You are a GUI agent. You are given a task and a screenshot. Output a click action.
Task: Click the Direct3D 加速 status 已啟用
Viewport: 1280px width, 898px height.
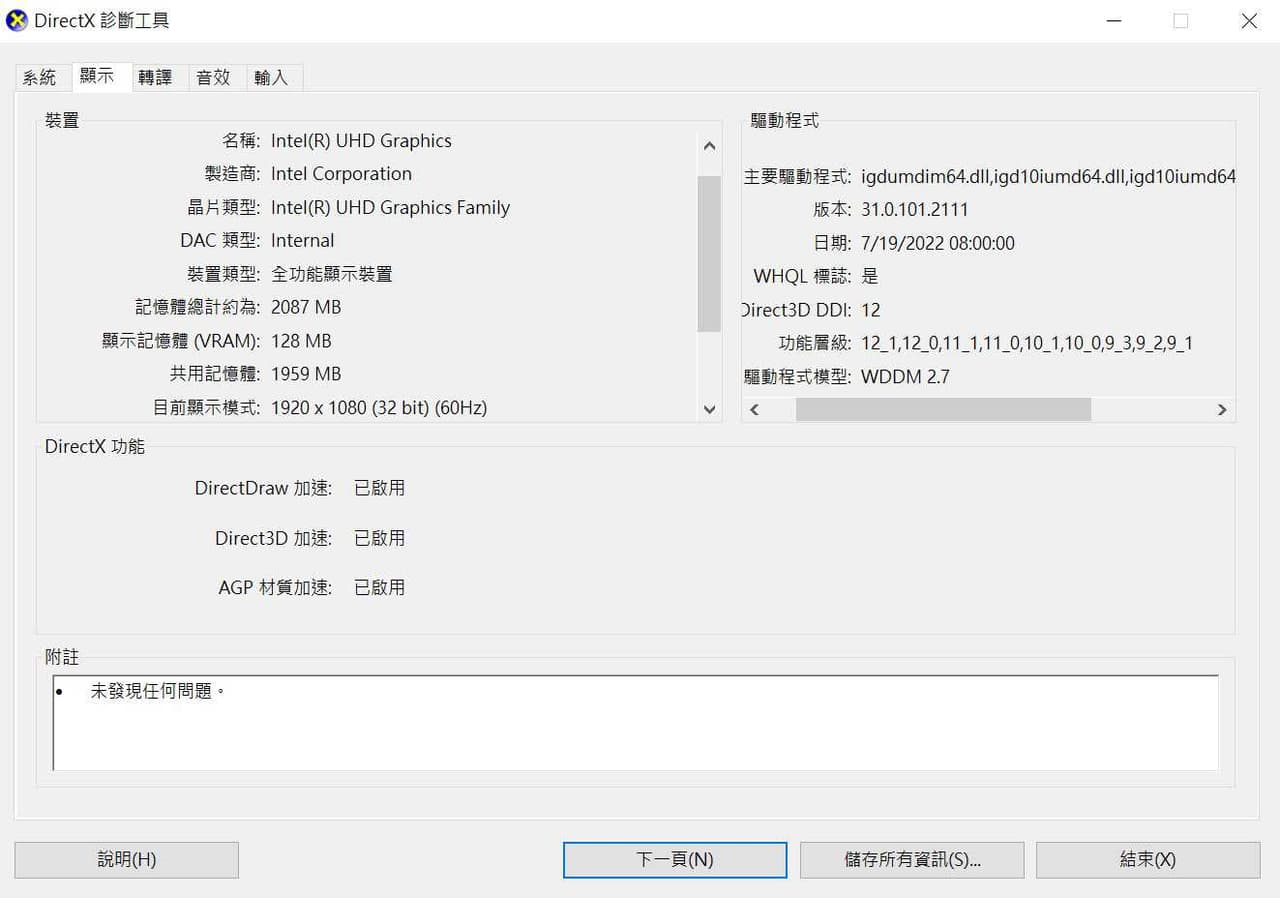coord(379,538)
